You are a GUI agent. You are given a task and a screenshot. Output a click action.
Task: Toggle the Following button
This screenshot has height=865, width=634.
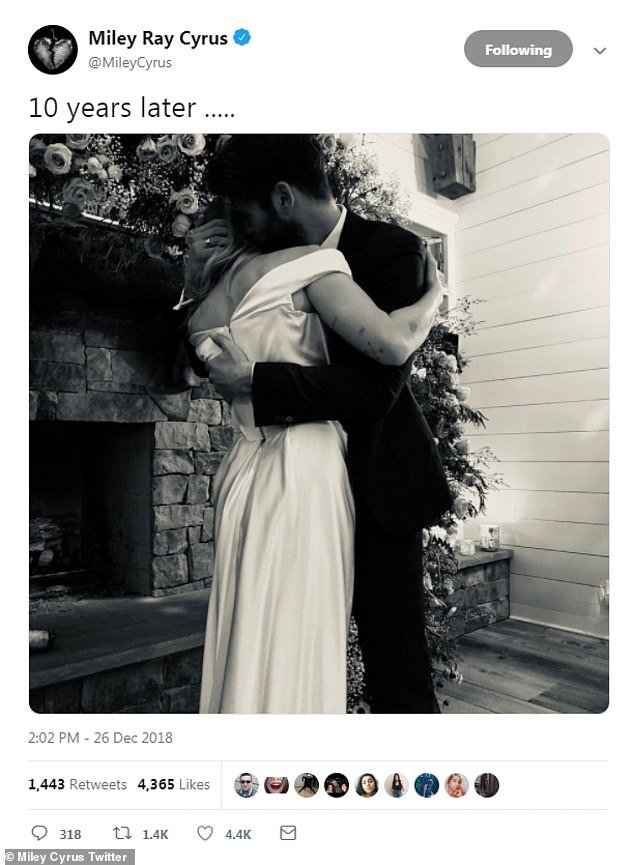[x=518, y=49]
